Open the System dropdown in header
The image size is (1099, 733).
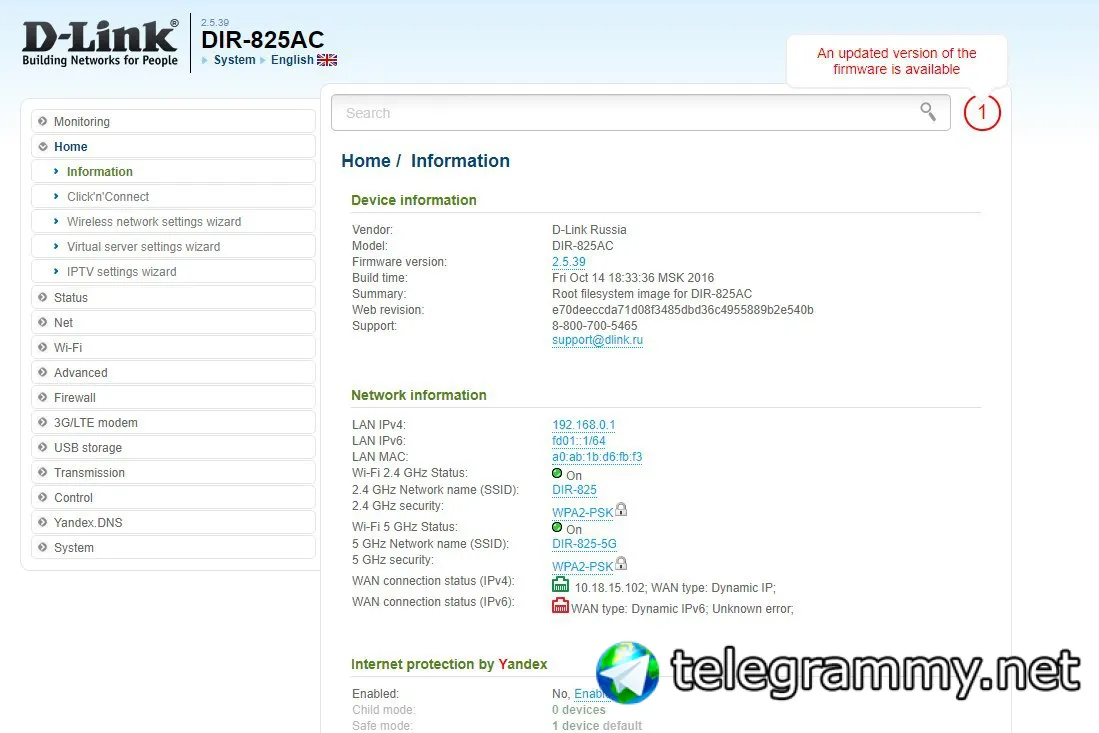pos(234,60)
